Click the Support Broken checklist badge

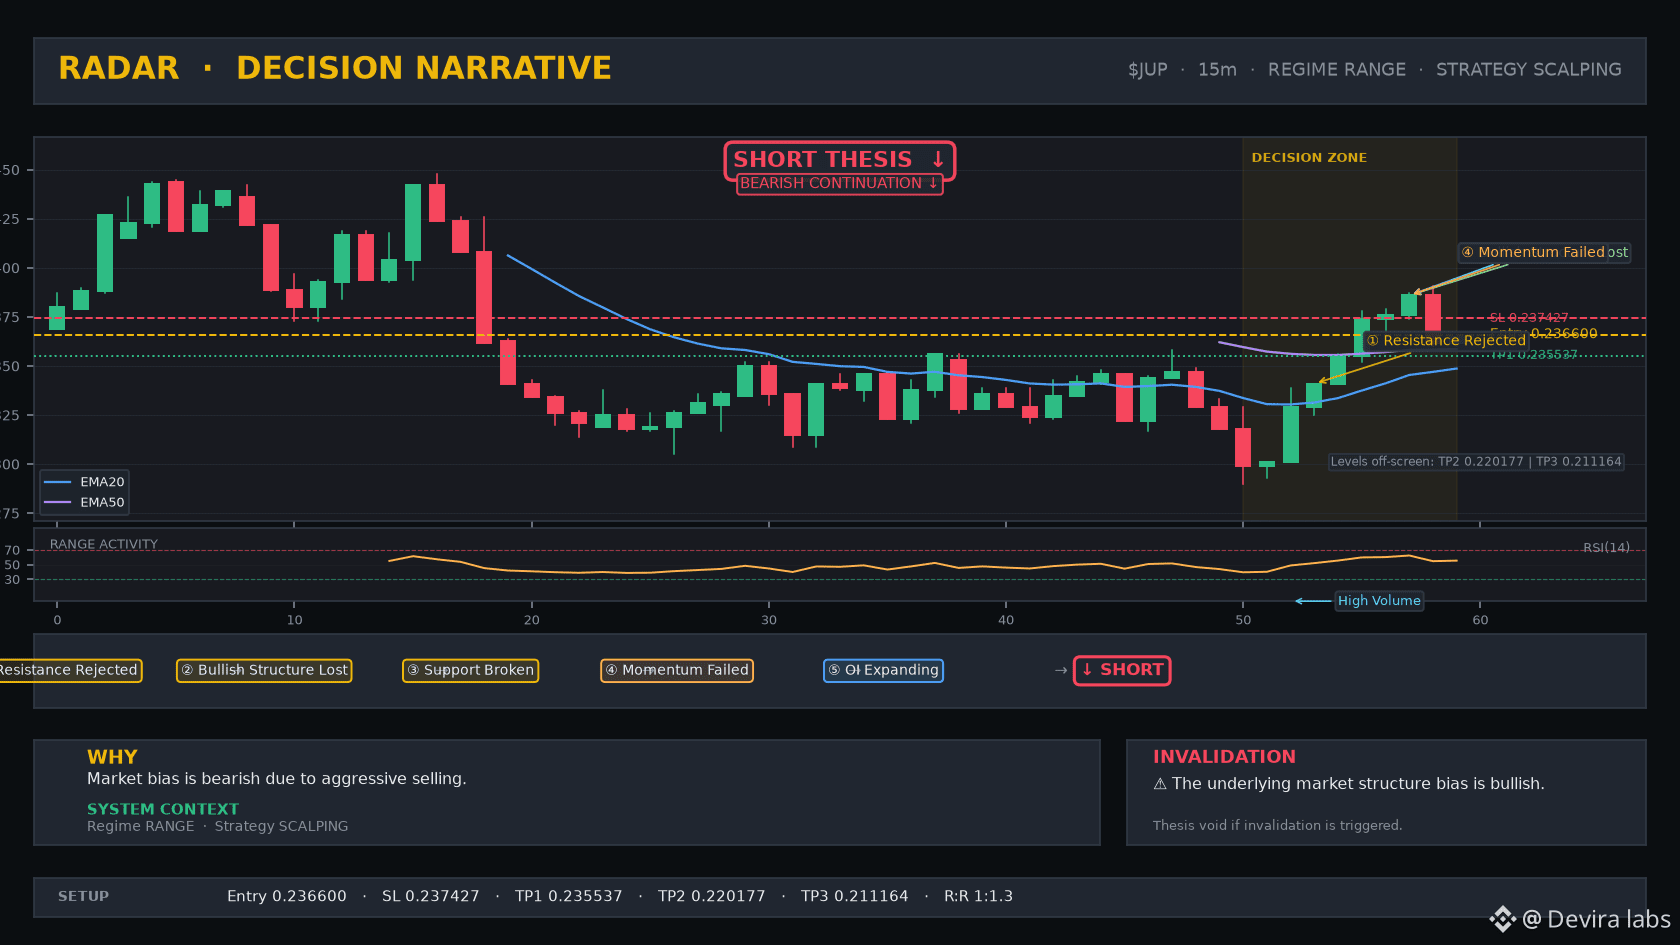point(471,670)
